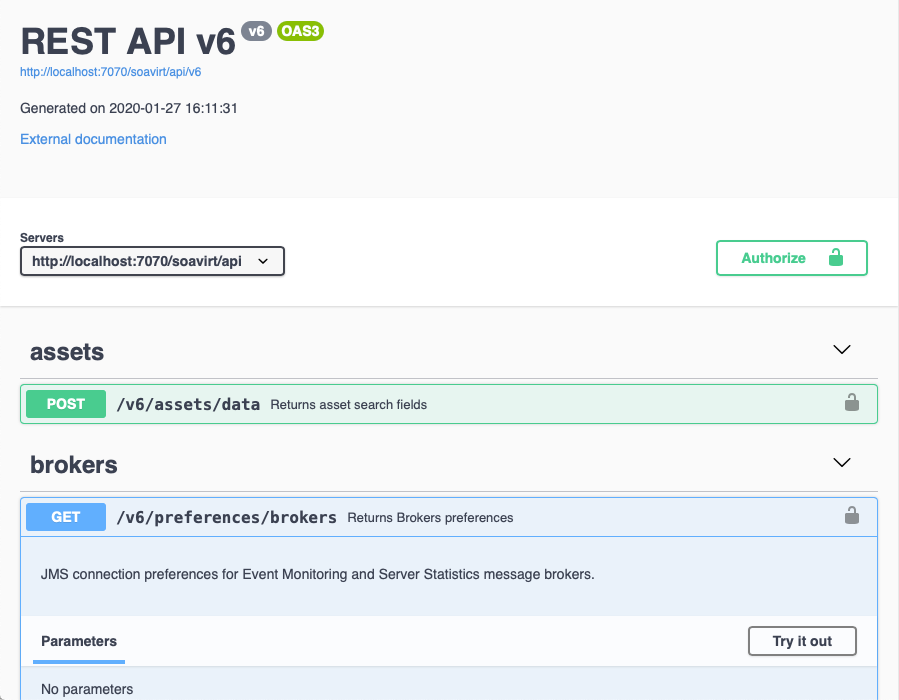The width and height of the screenshot is (899, 700).
Task: Click the lock icon on GET /v6/preferences/brokers
Action: [x=851, y=516]
